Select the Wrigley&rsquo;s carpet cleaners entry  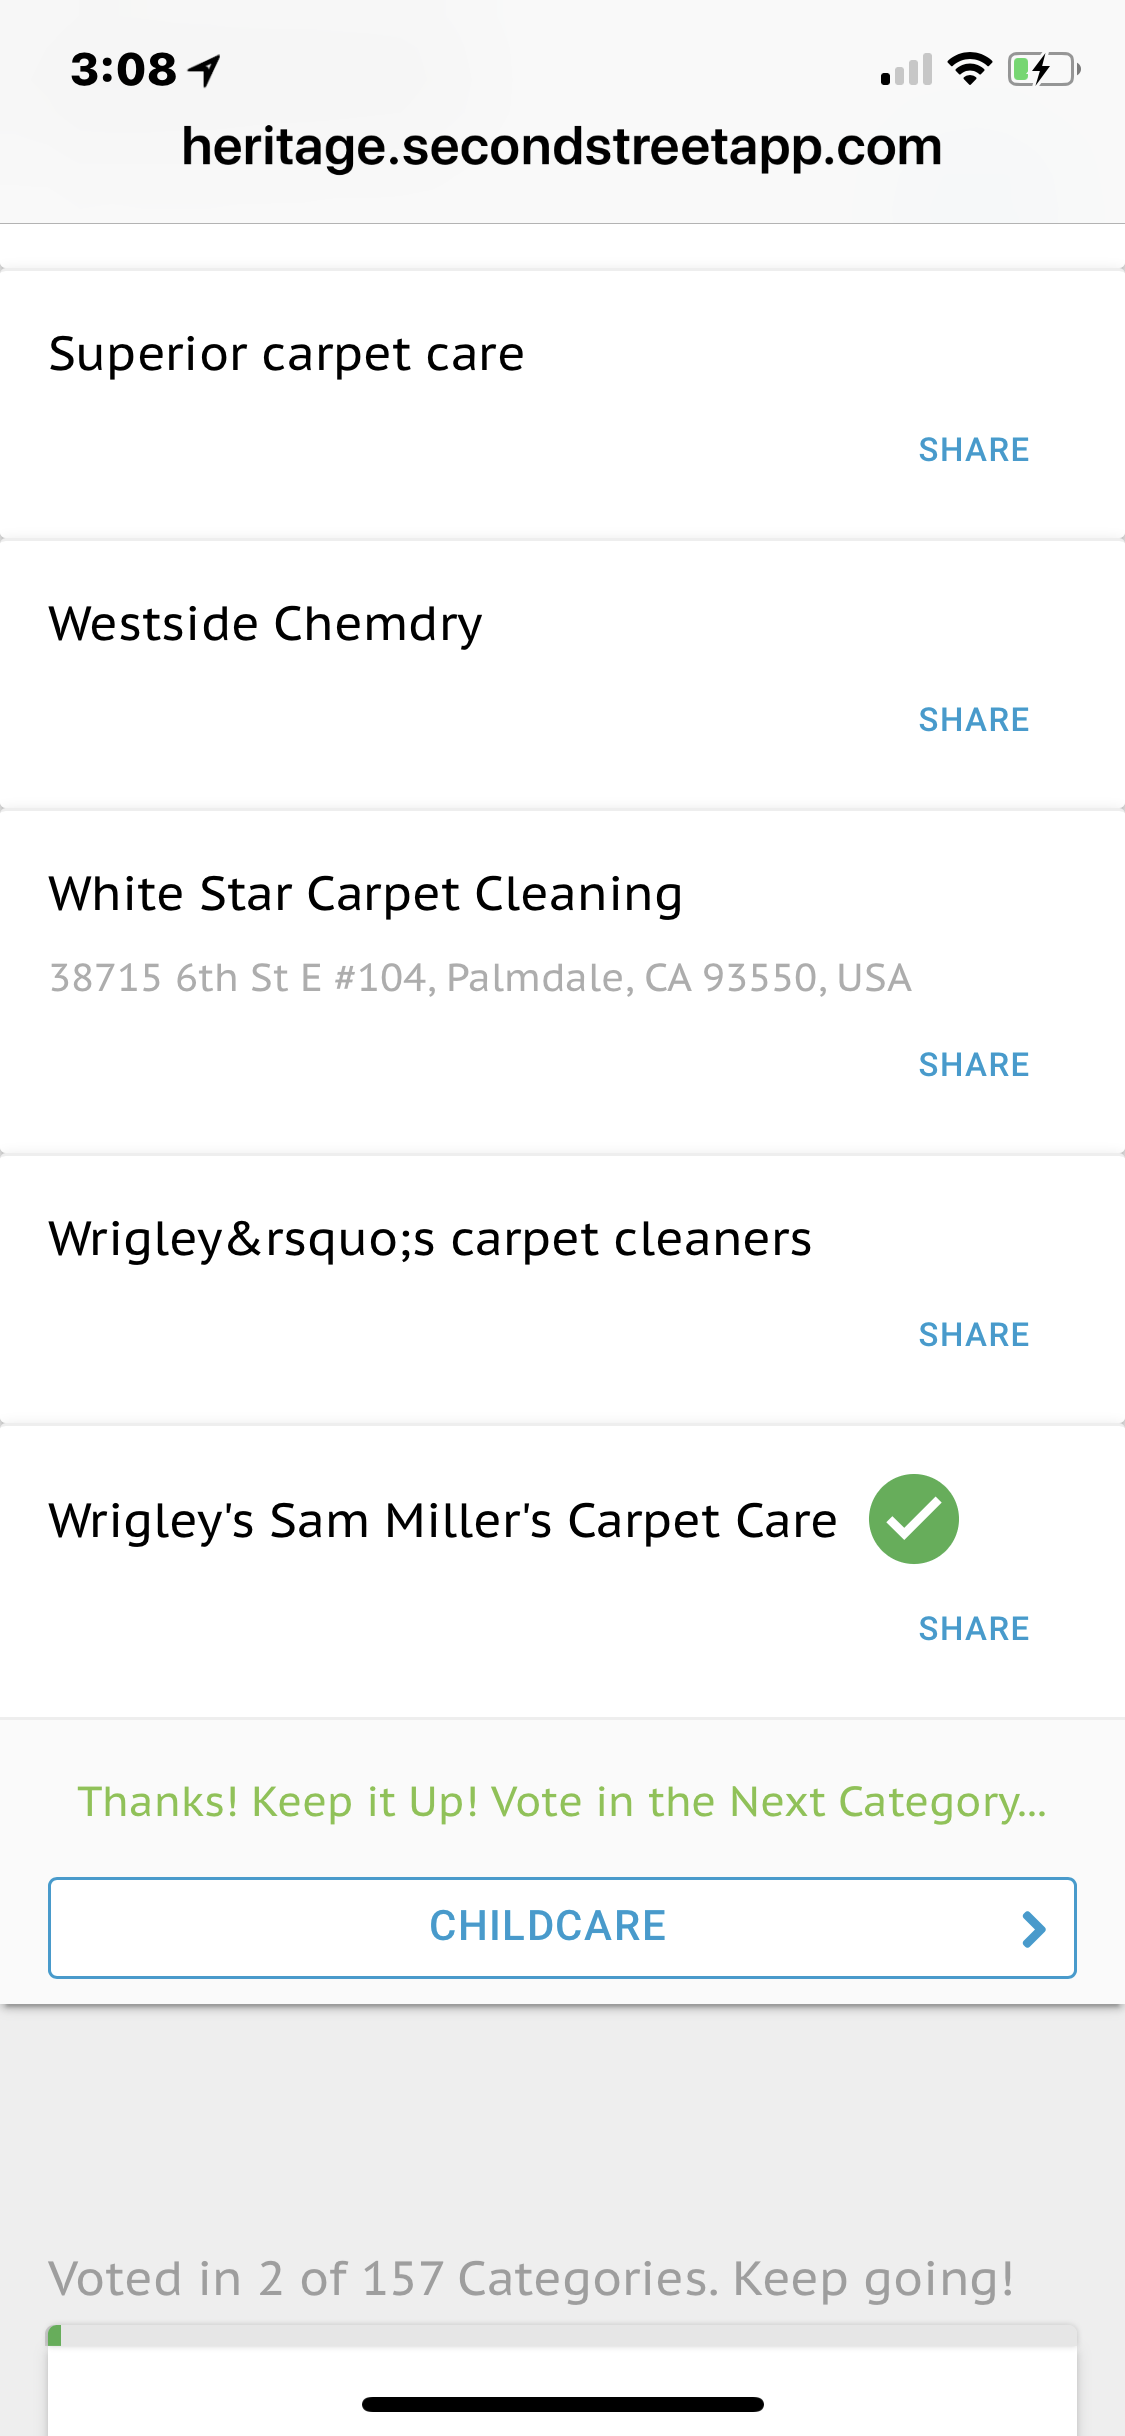pos(430,1239)
